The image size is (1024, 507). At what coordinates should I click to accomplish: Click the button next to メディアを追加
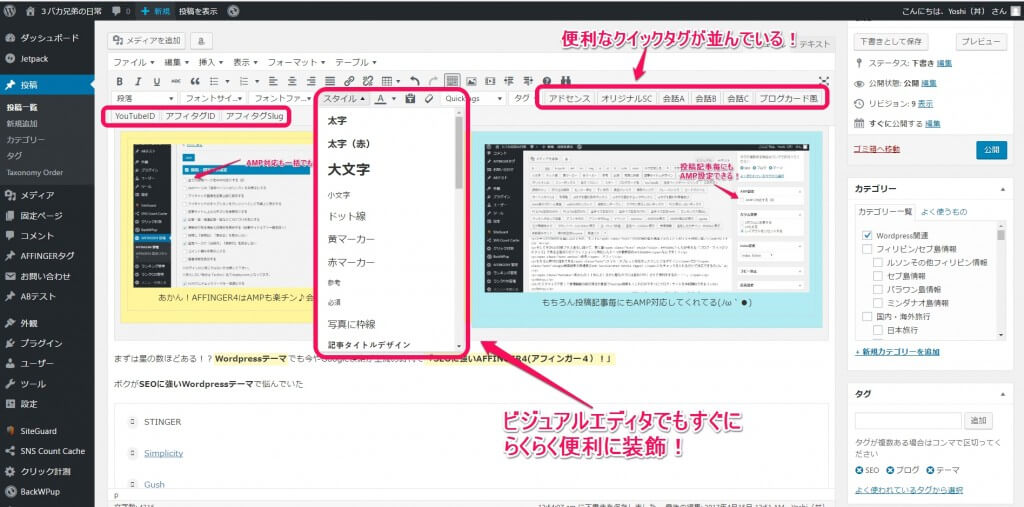(x=200, y=41)
